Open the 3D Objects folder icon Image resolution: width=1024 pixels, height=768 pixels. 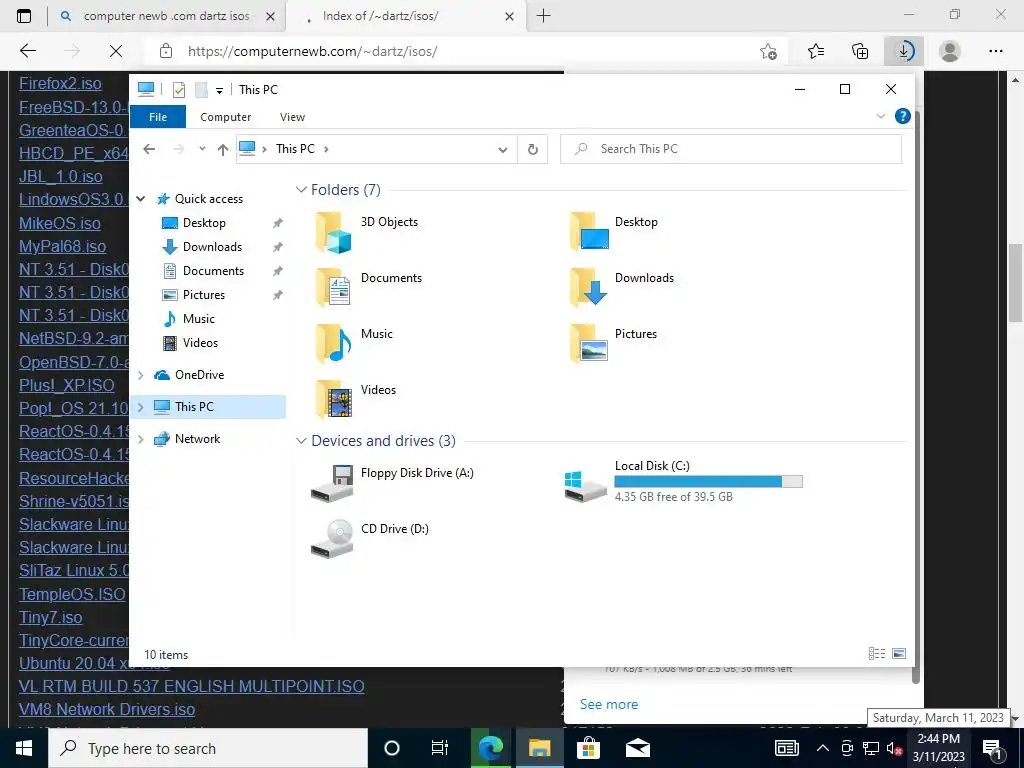click(x=334, y=232)
